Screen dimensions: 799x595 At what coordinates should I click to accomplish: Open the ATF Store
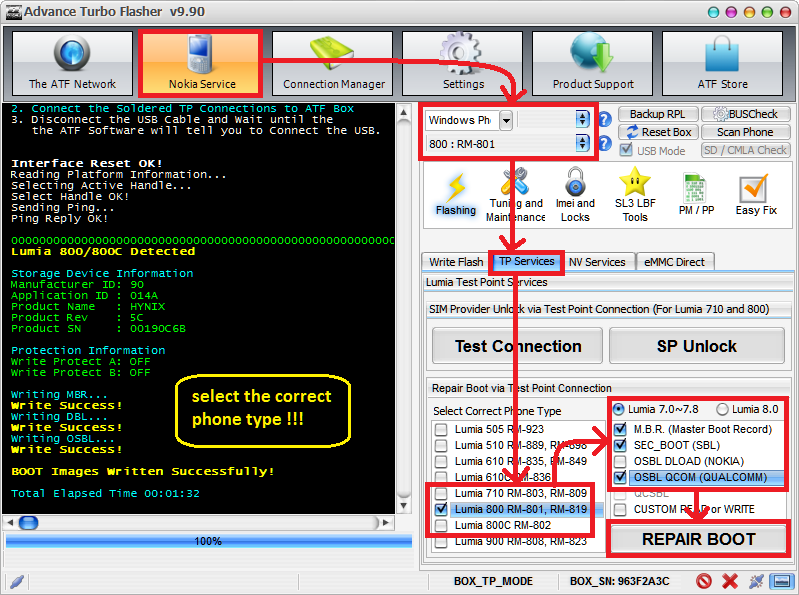click(x=723, y=63)
